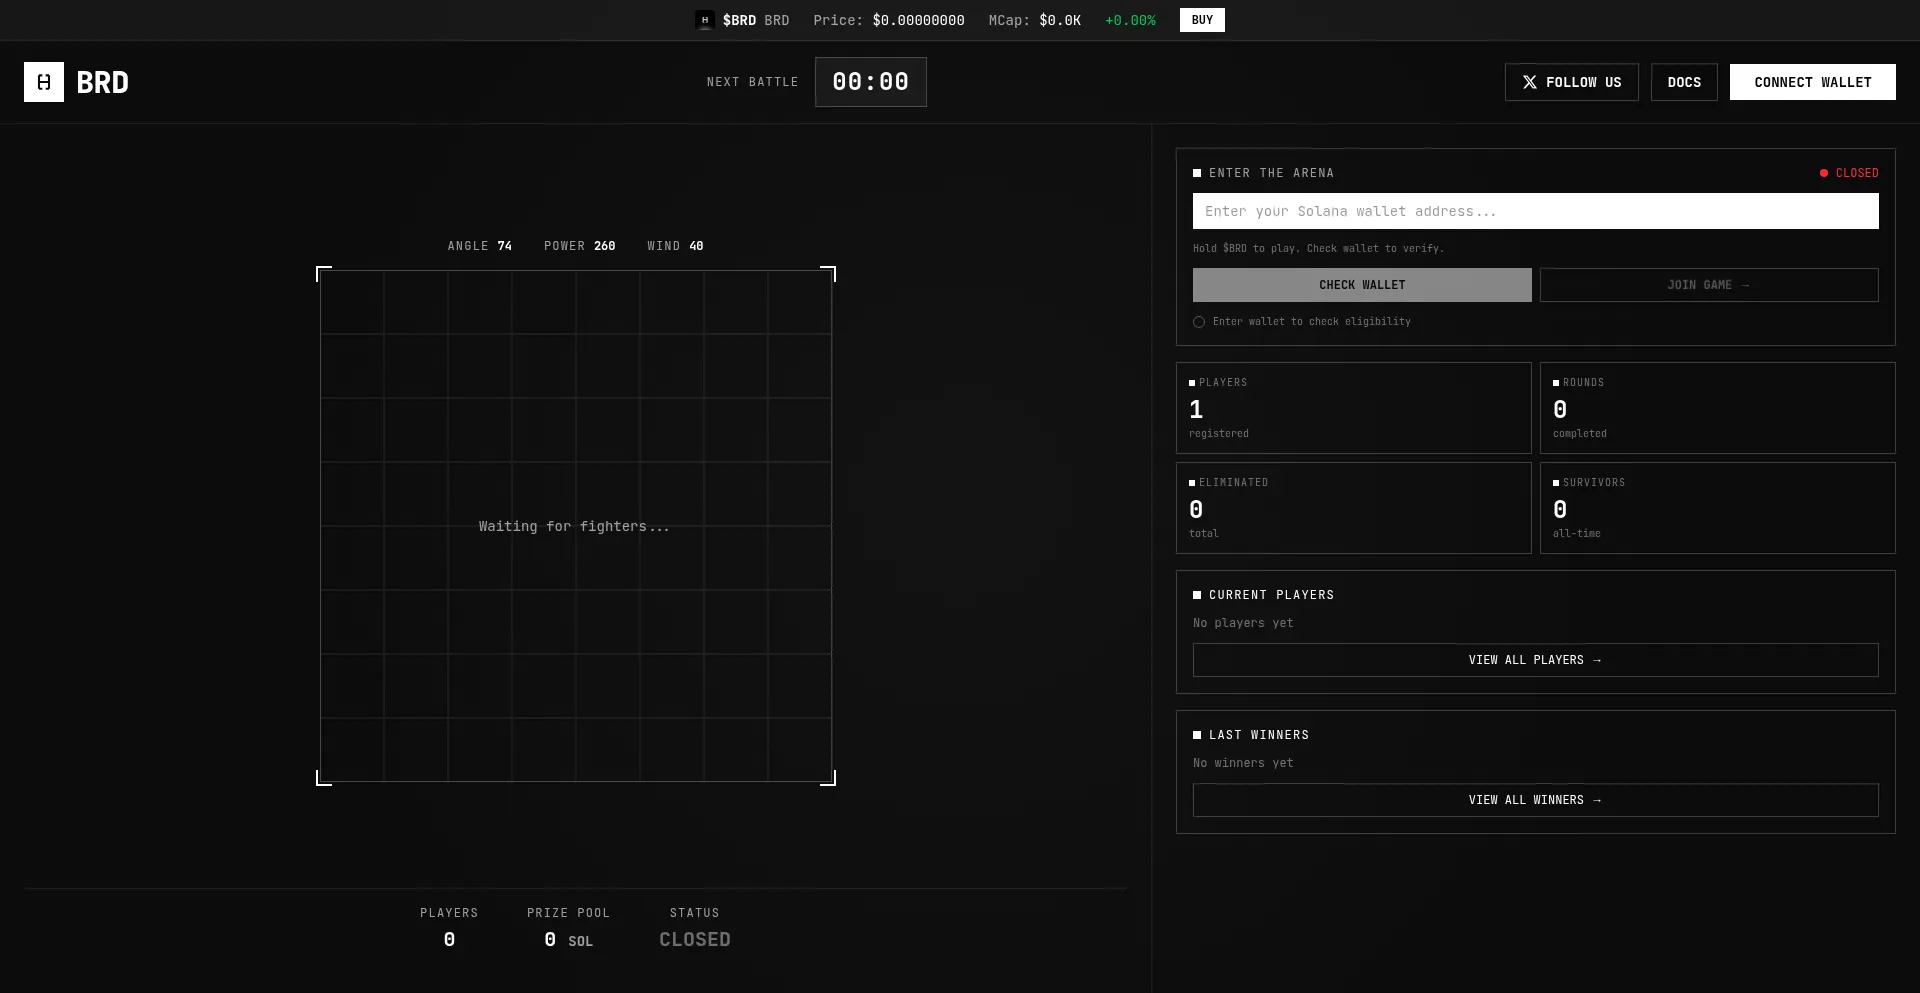Click the X icon on Follow Us
The width and height of the screenshot is (1920, 993).
tap(1529, 82)
